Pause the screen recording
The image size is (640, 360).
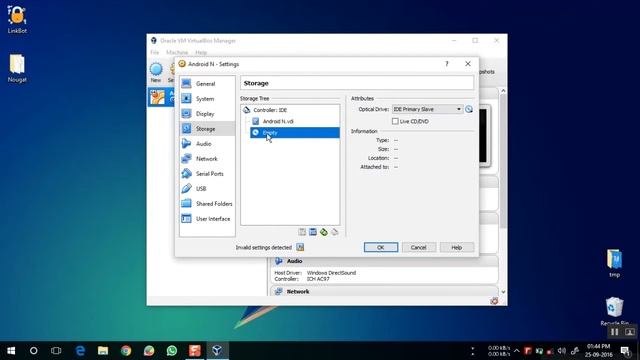(x=614, y=332)
